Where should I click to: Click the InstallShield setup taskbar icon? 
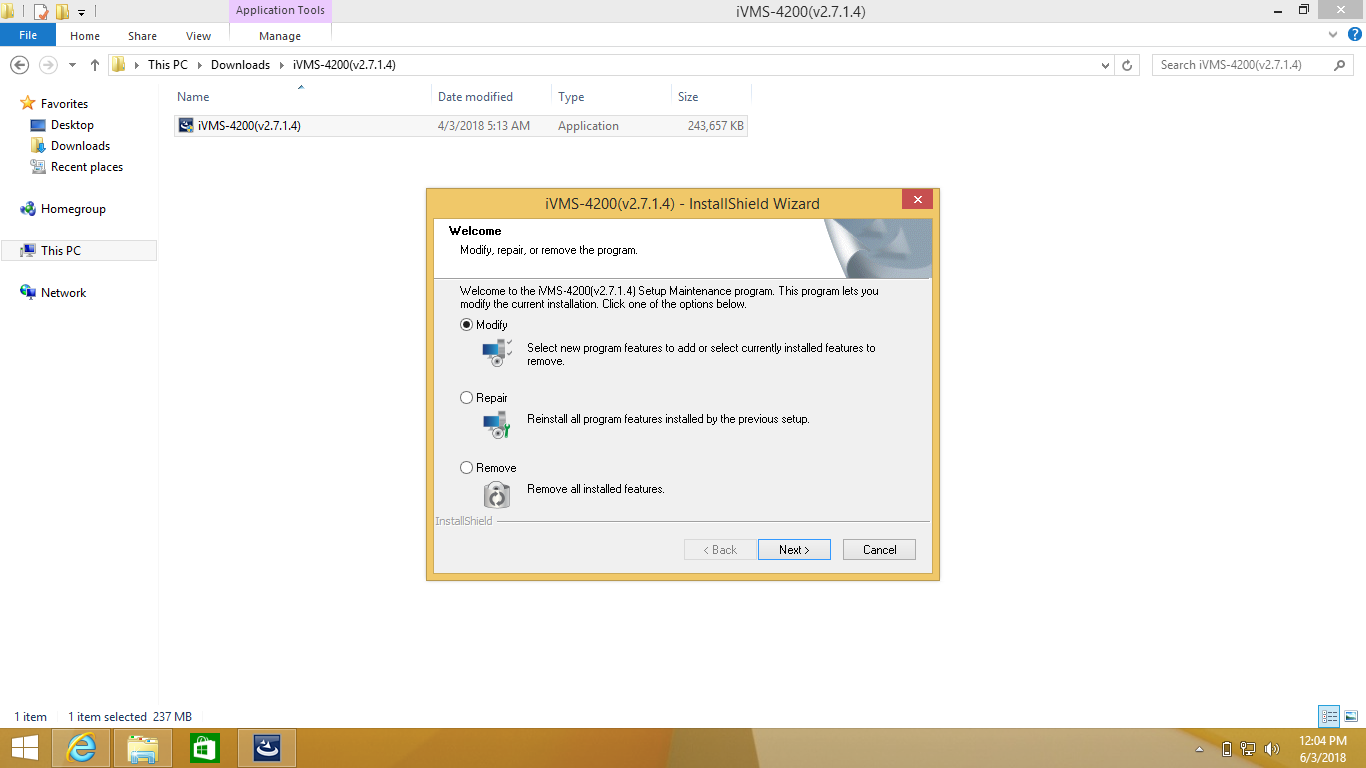point(266,748)
